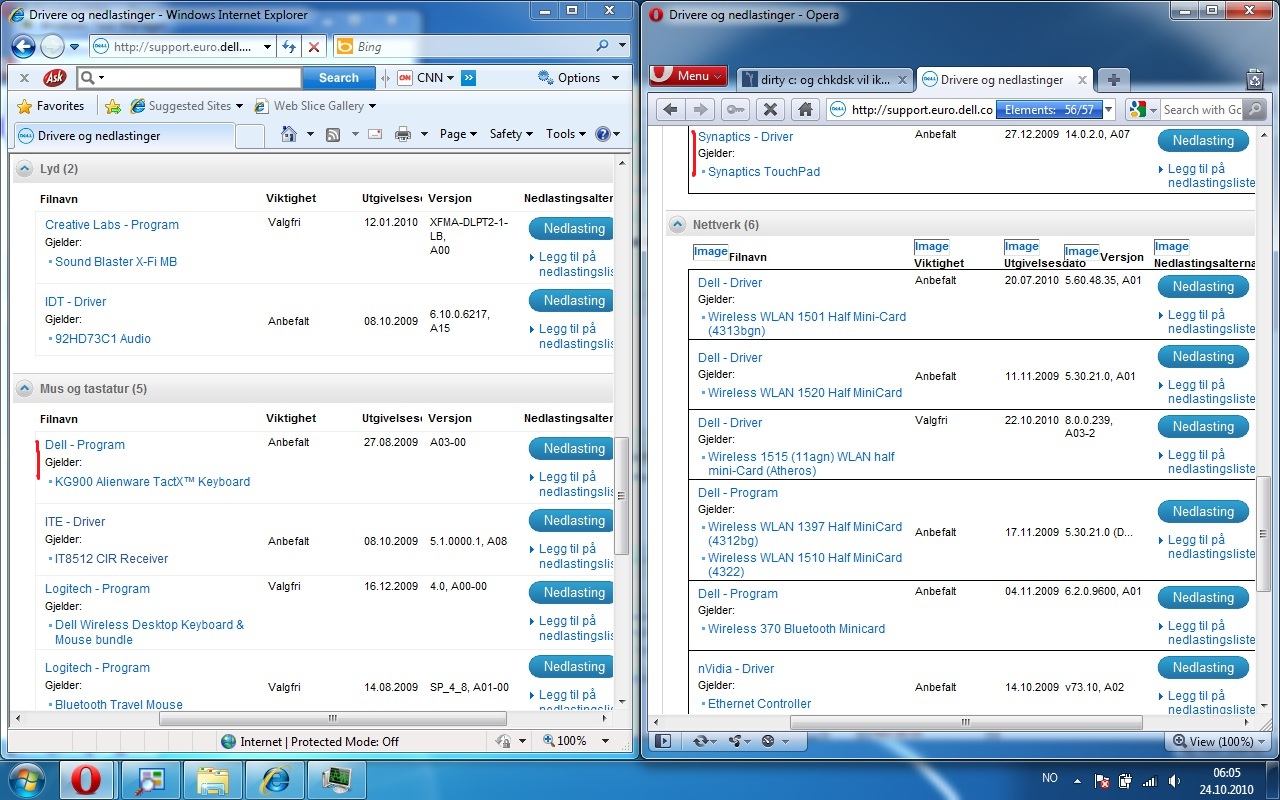Viewport: 1280px width, 800px height.
Task: Click the Bing search magnifier in IE
Action: click(602, 46)
